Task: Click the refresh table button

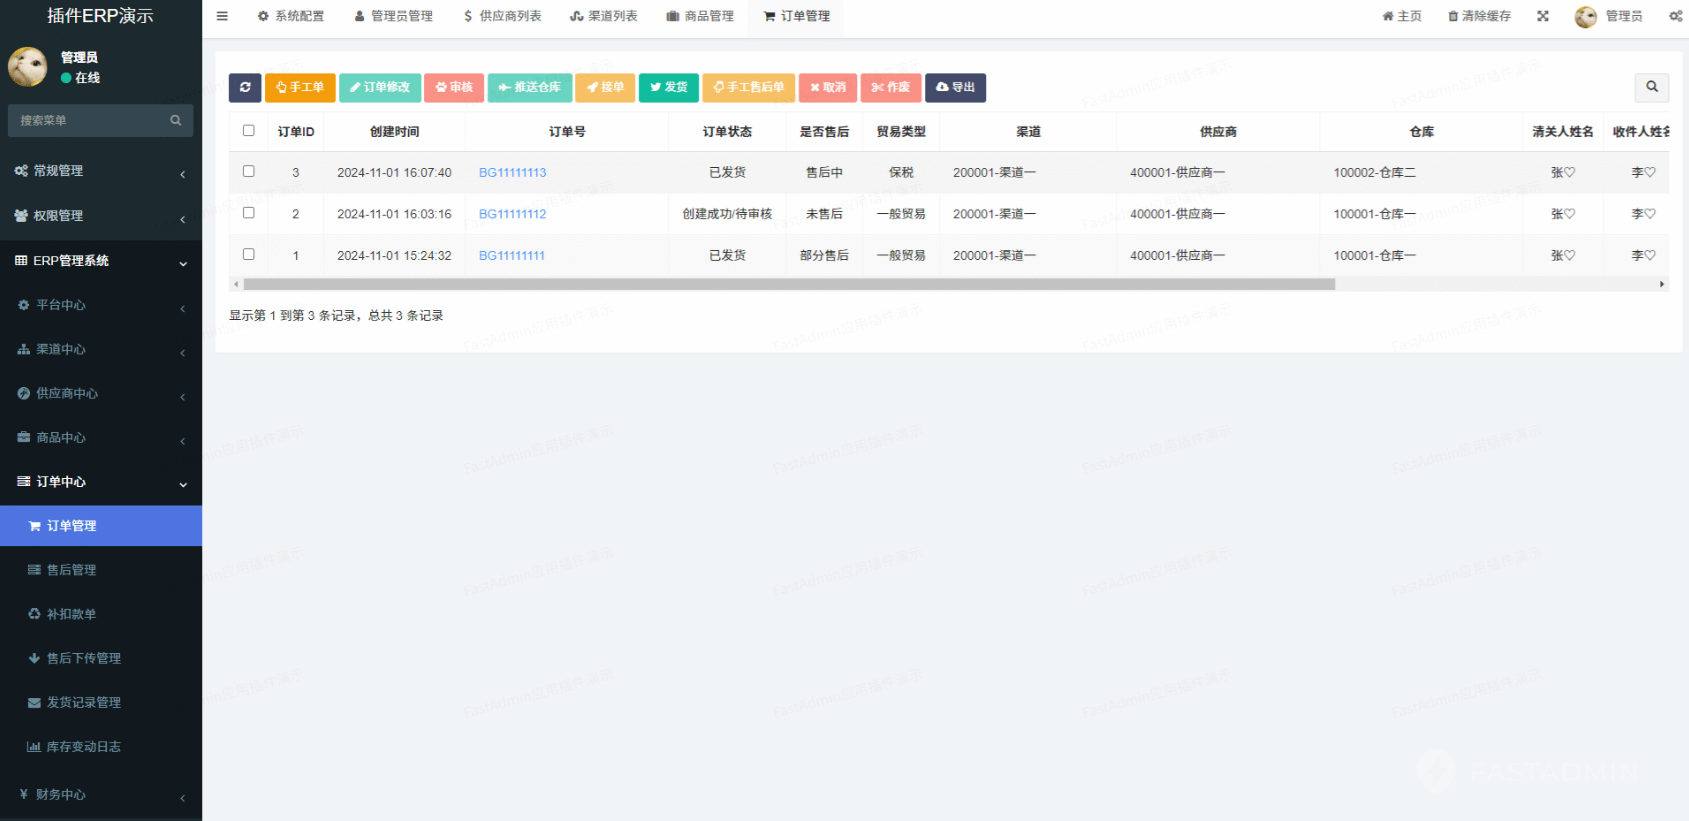Action: [245, 88]
